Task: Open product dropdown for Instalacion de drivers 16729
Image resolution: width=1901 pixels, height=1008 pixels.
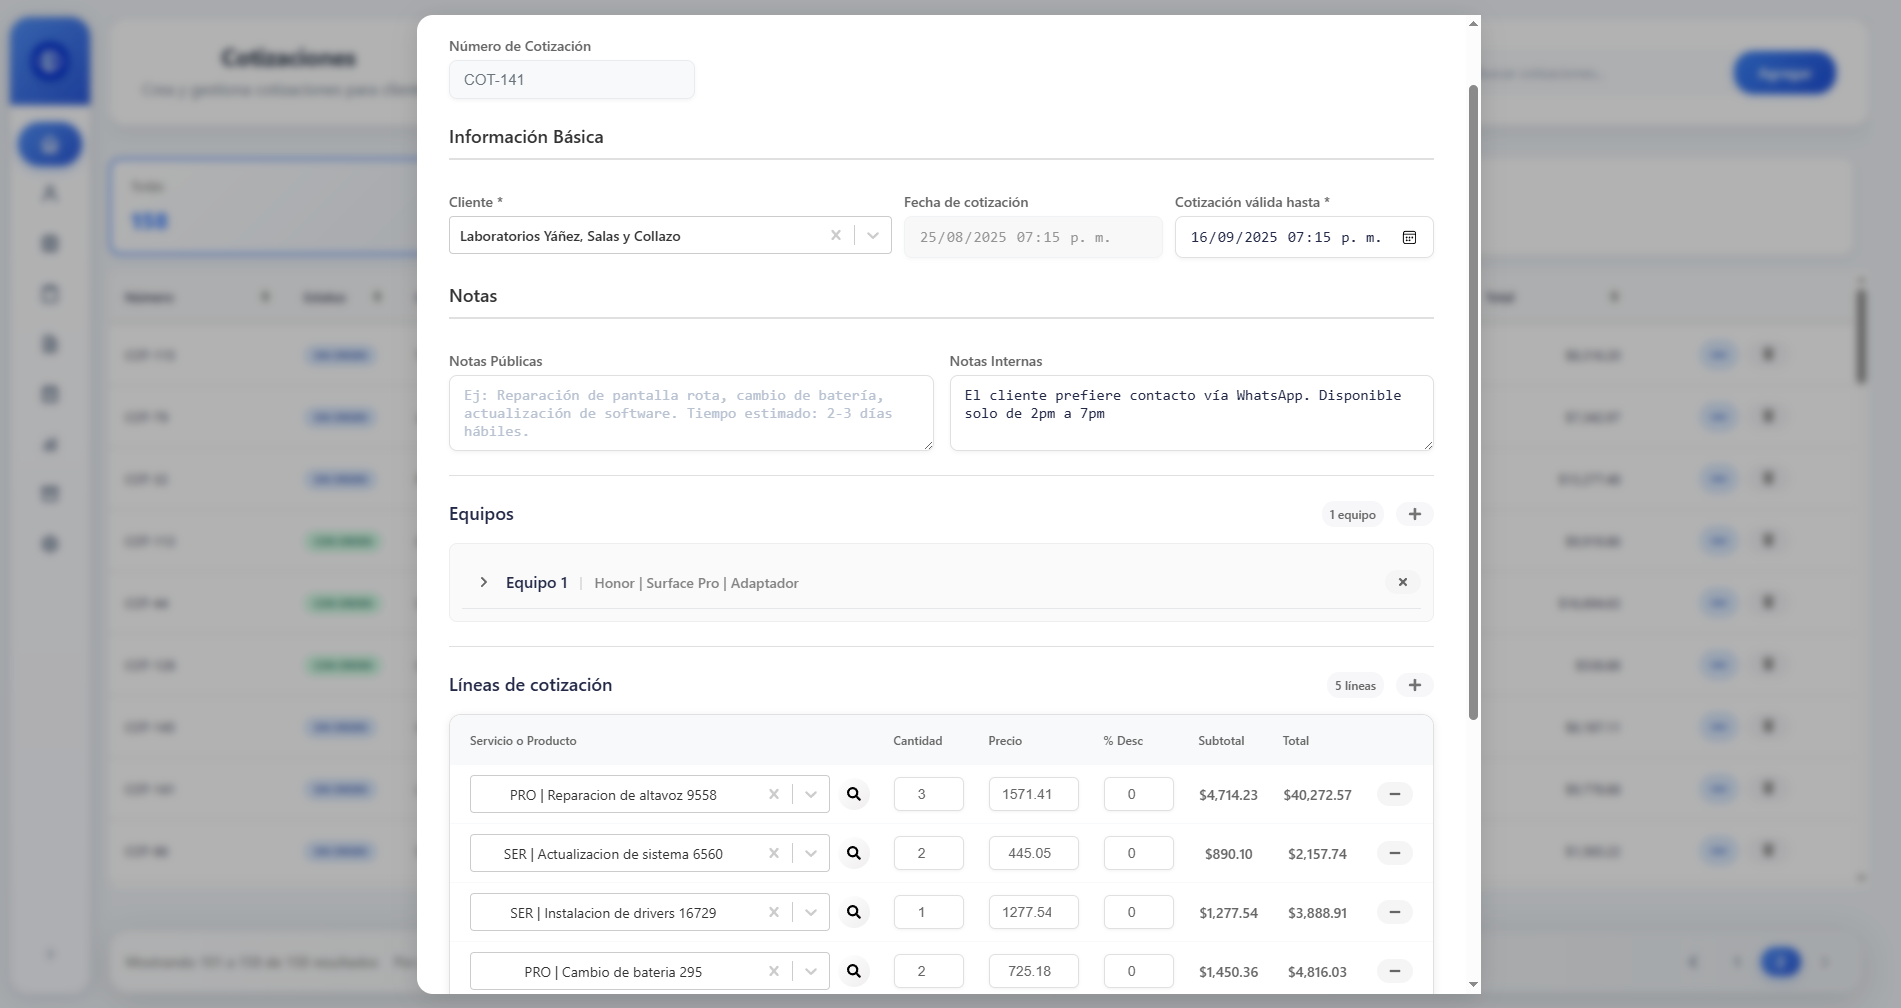Action: point(811,912)
